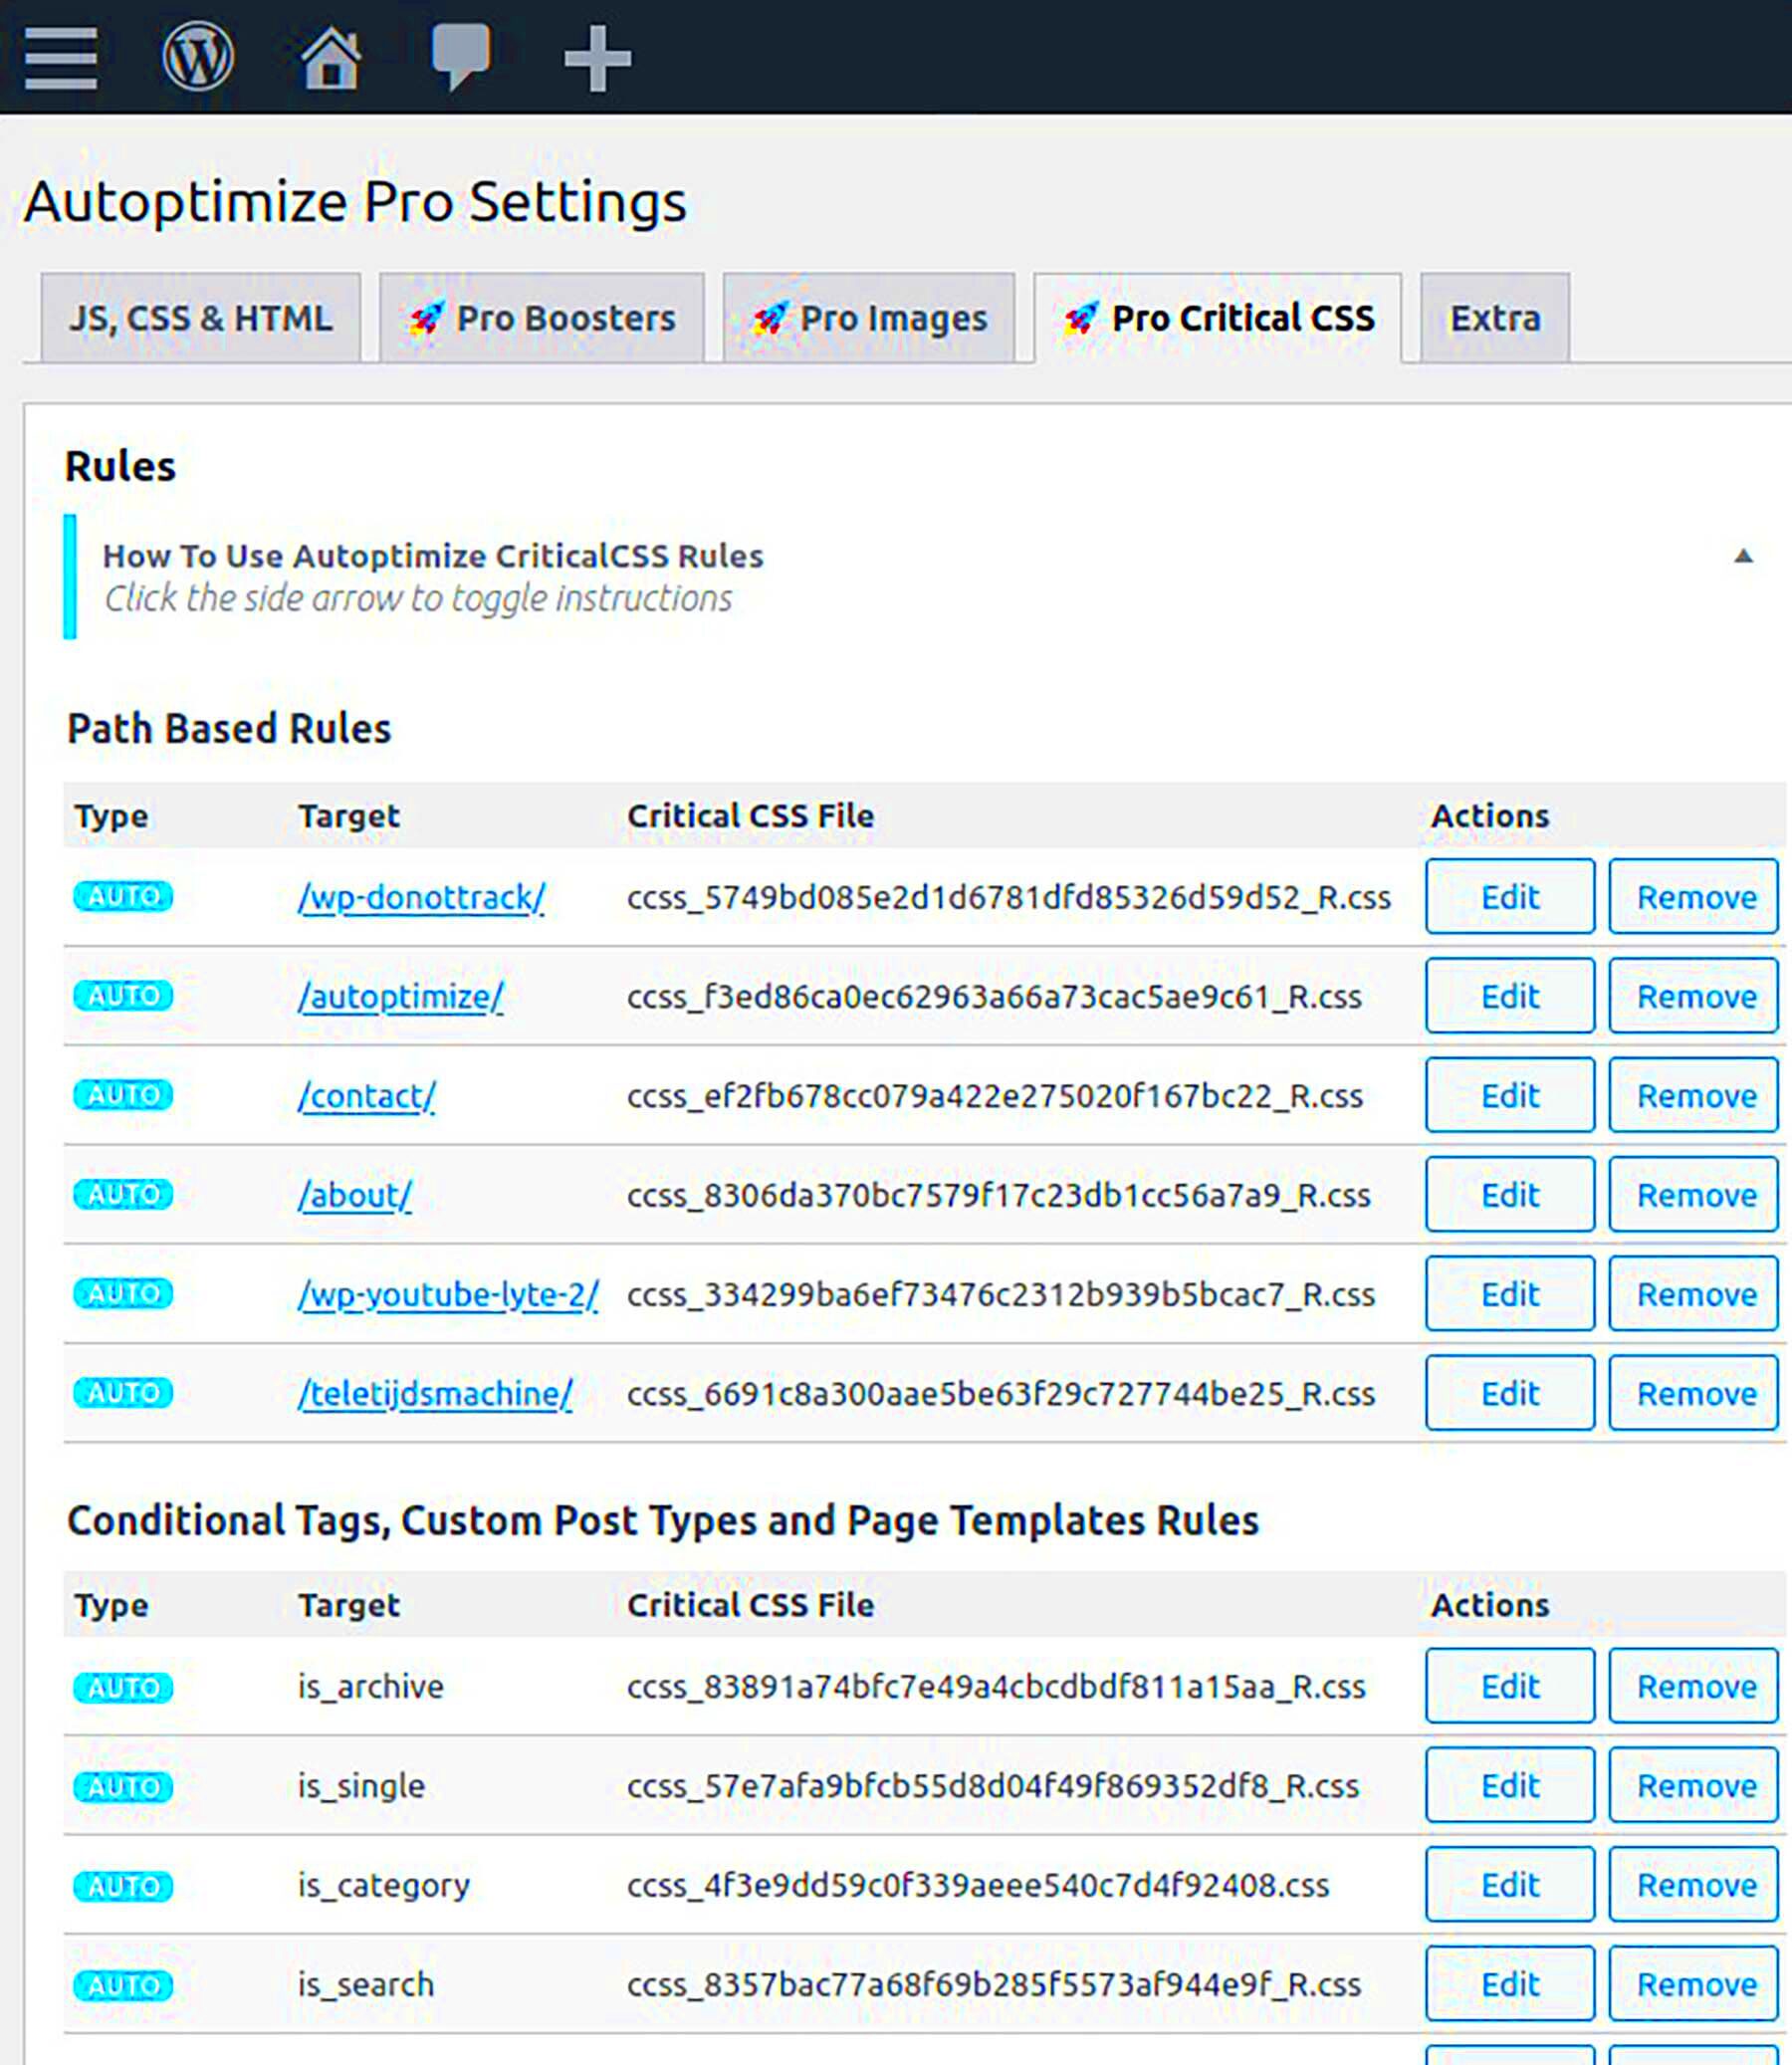Click the AUTO badge for is_category

tap(123, 1885)
